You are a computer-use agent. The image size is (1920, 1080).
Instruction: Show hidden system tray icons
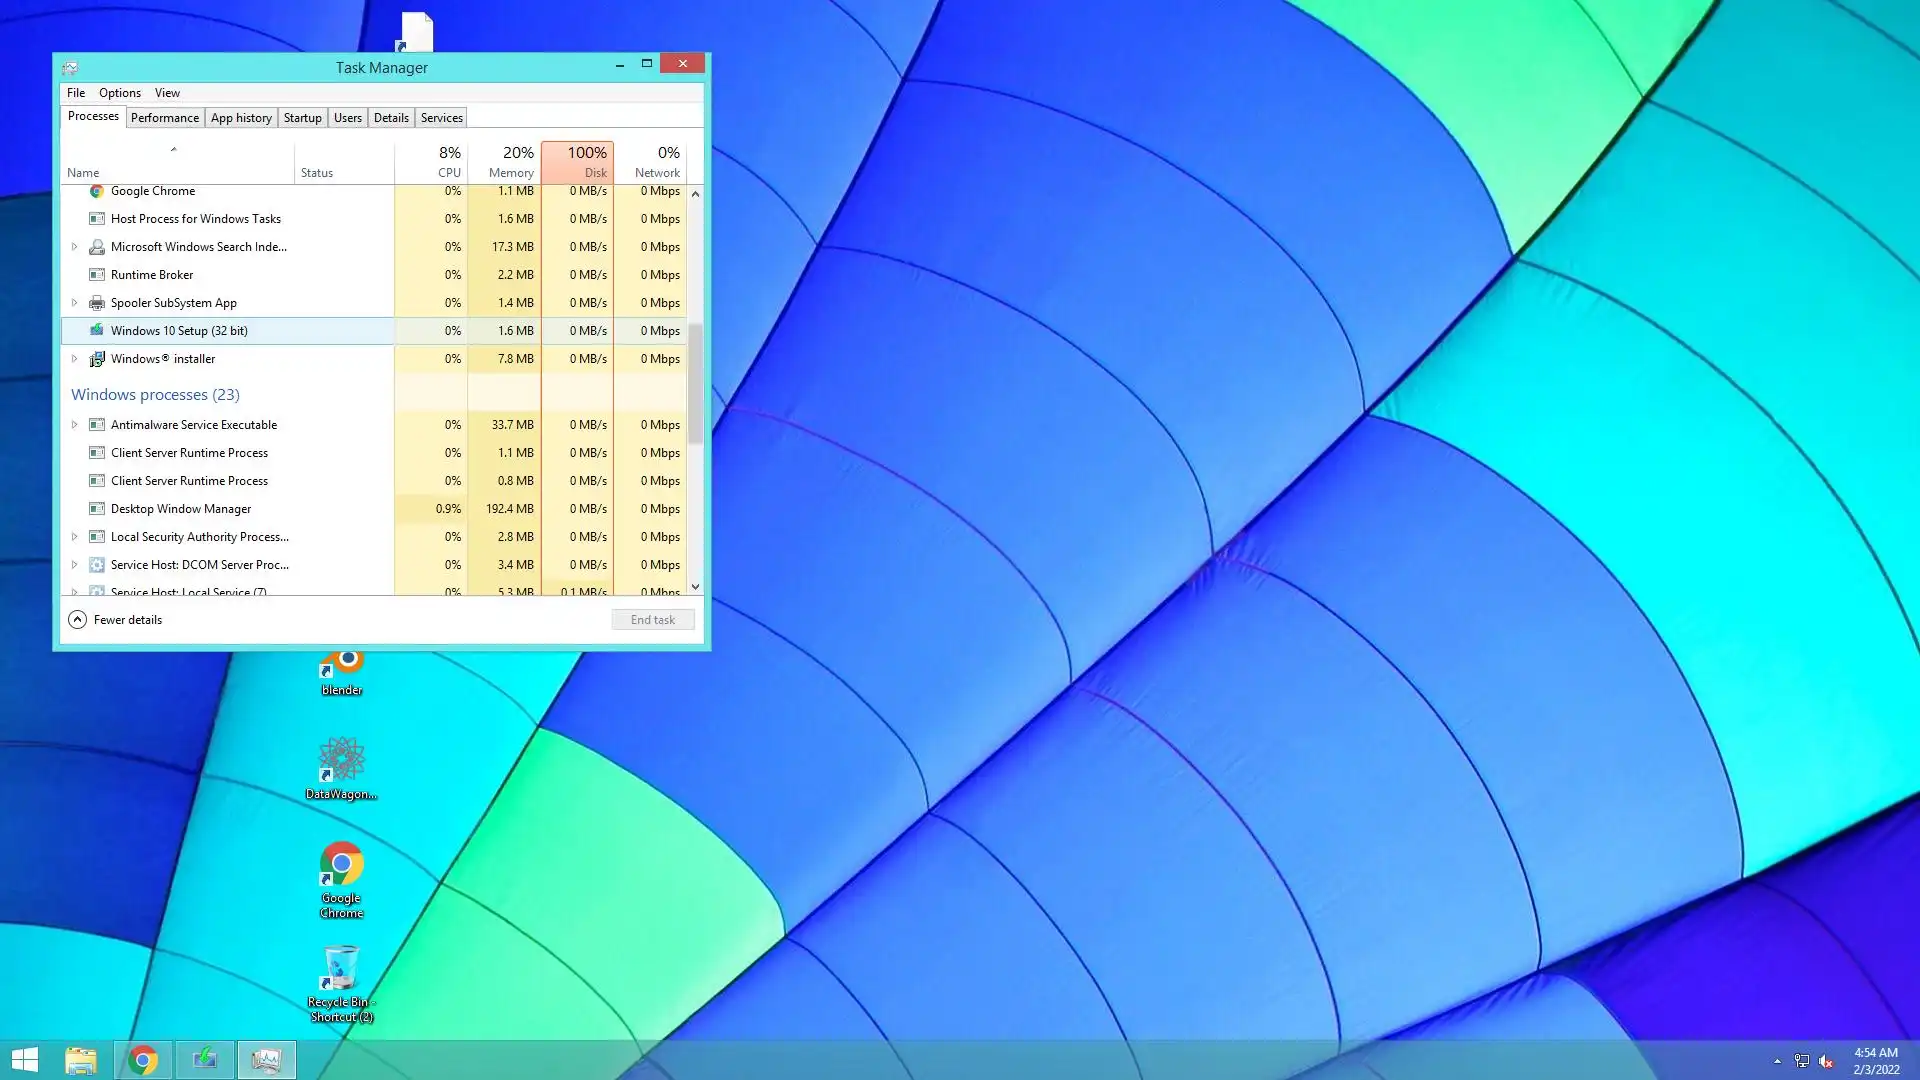click(x=1777, y=1061)
